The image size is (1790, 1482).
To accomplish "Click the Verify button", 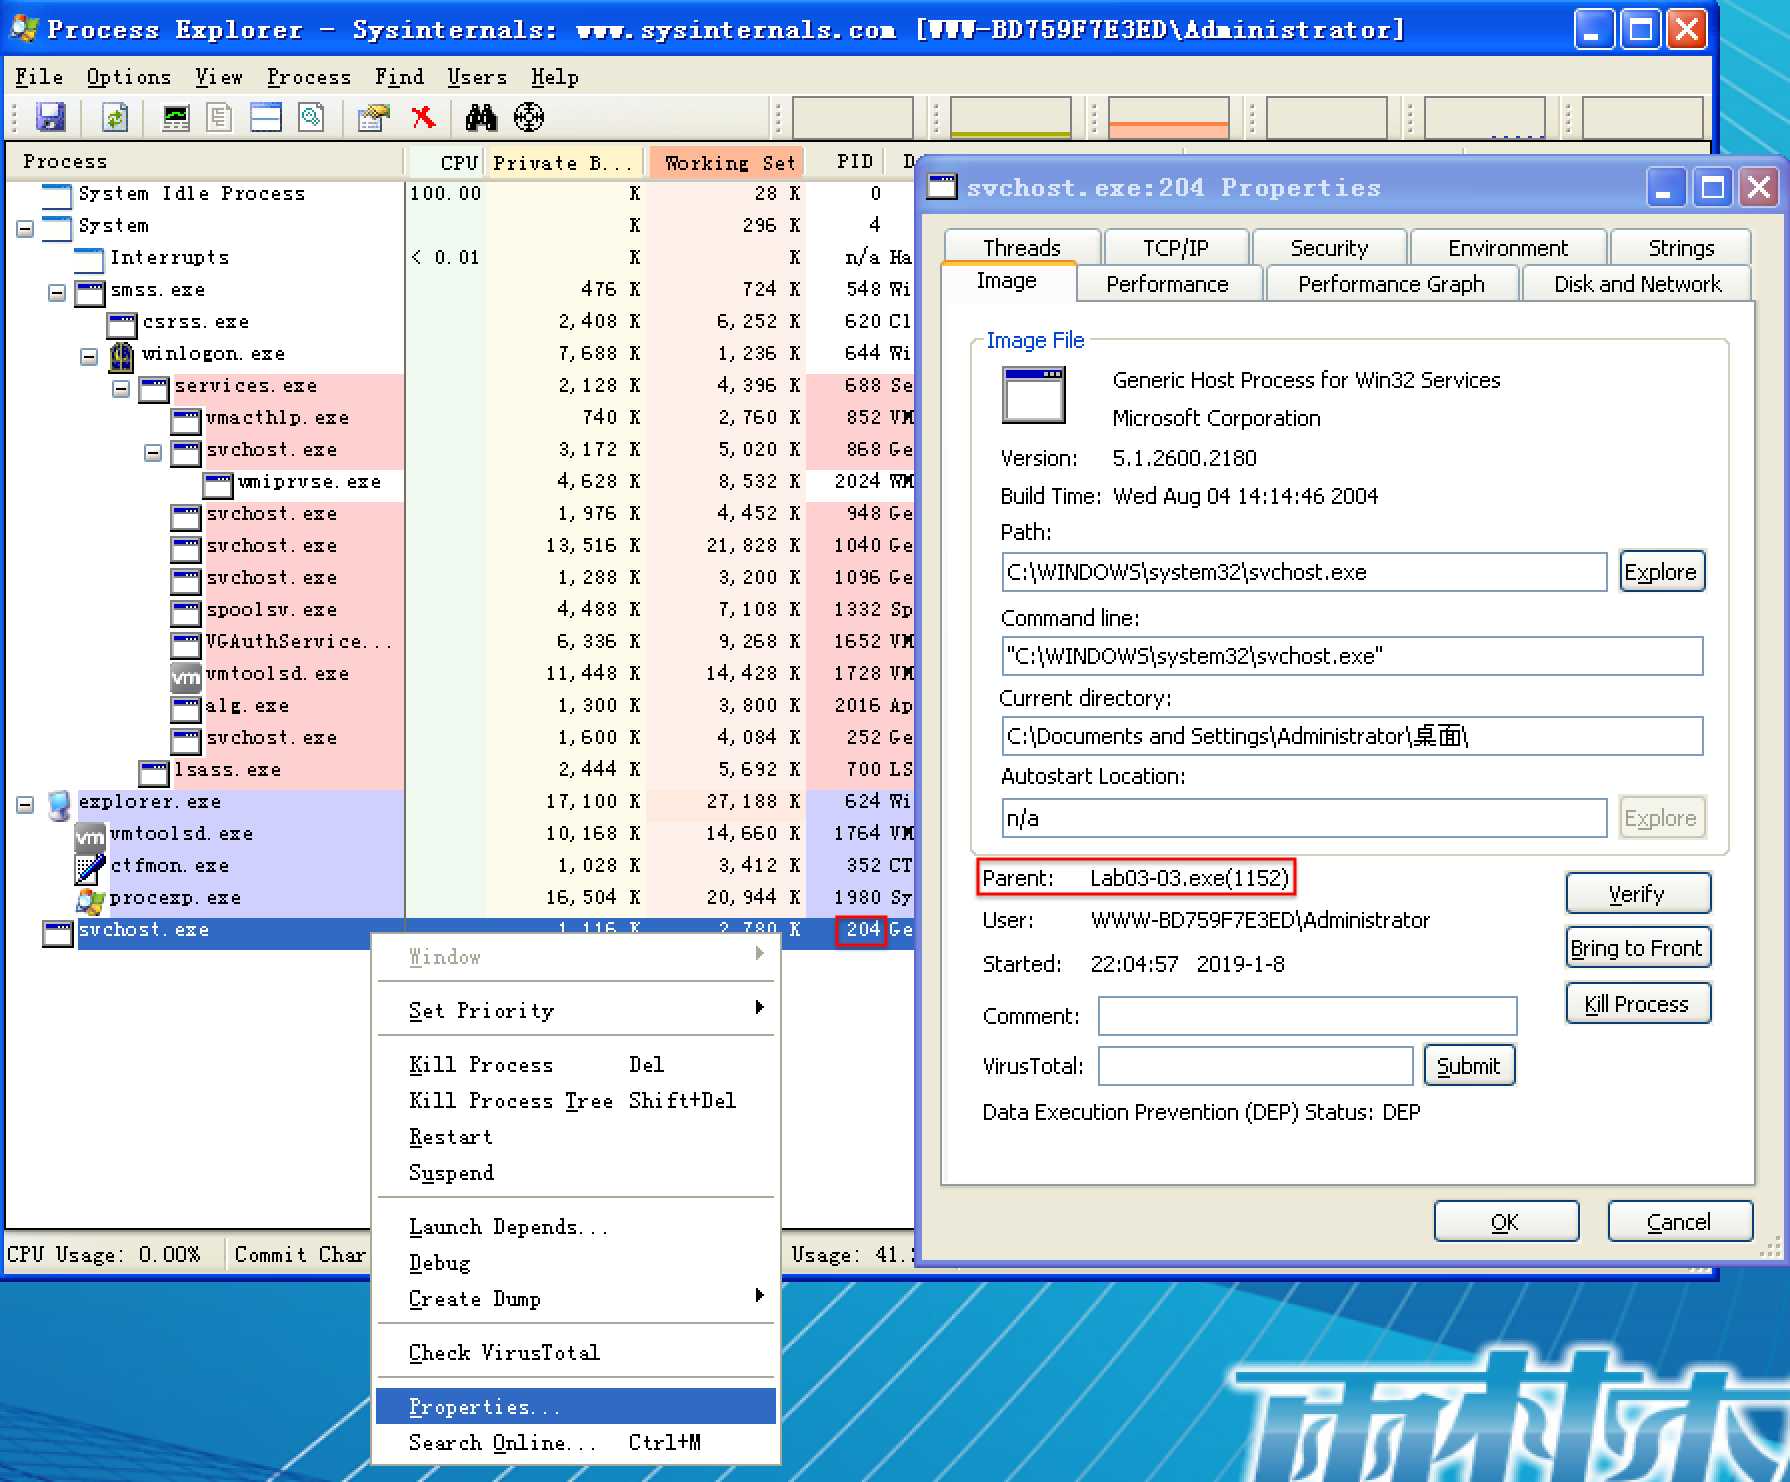I will tap(1637, 893).
